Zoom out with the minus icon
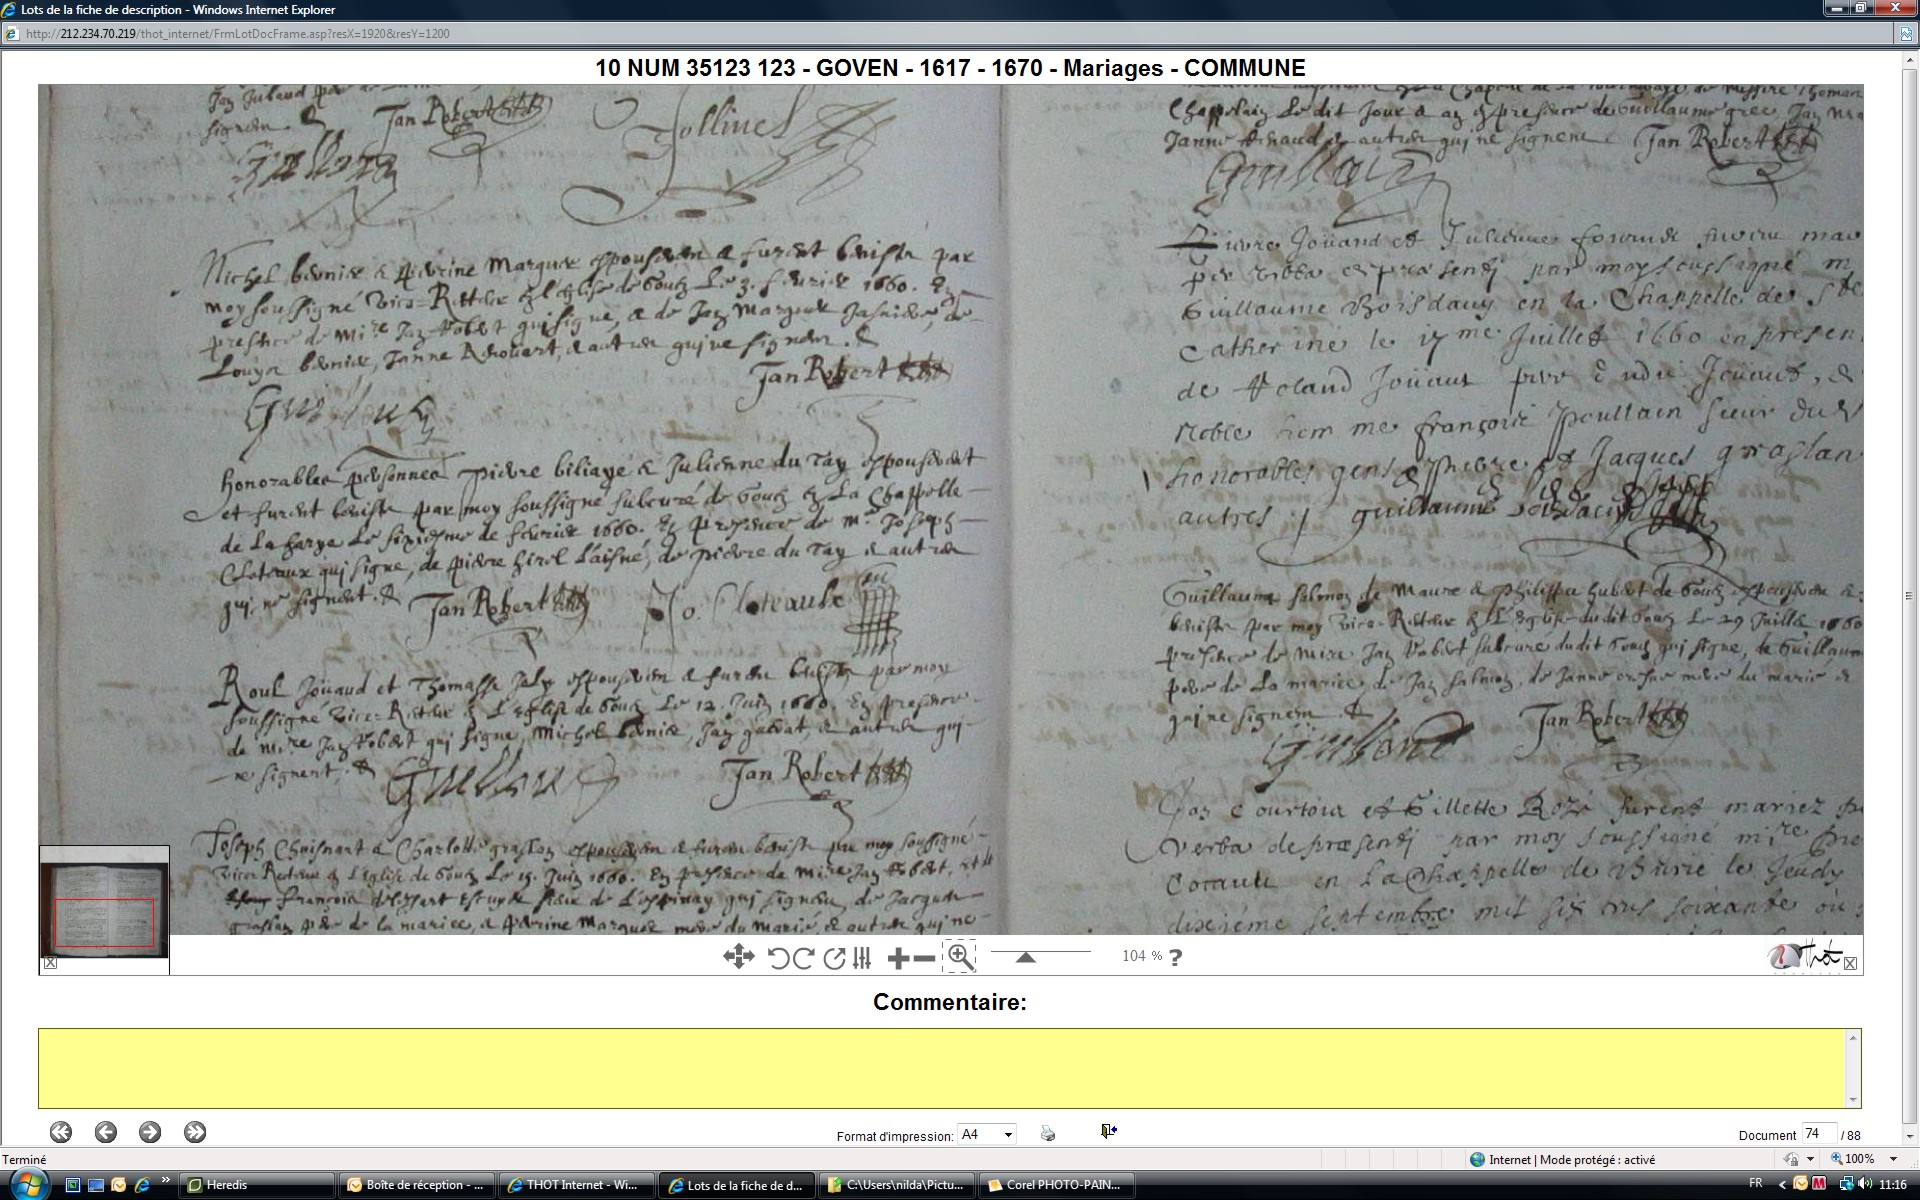Image resolution: width=1920 pixels, height=1200 pixels. point(925,958)
